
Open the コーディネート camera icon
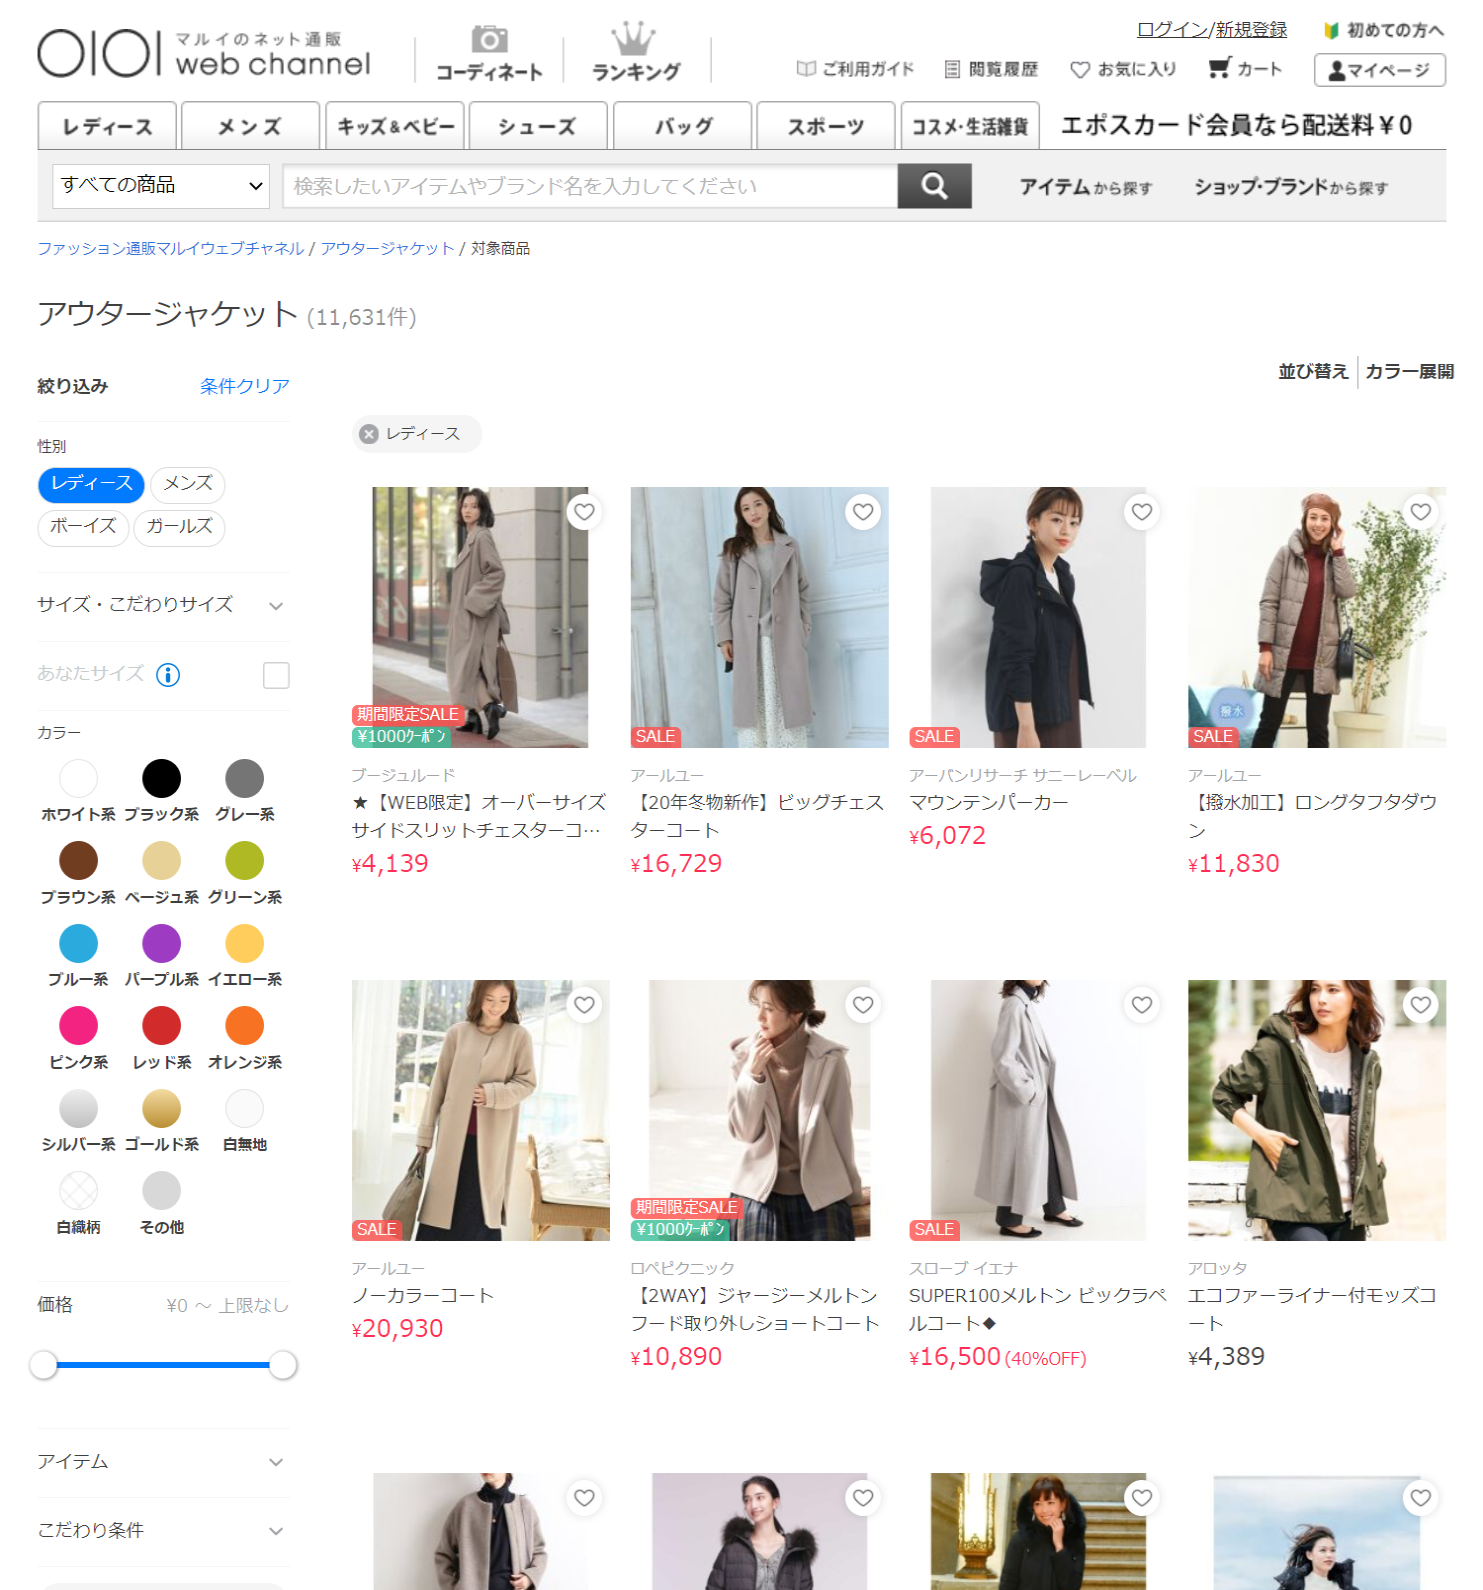pos(489,40)
